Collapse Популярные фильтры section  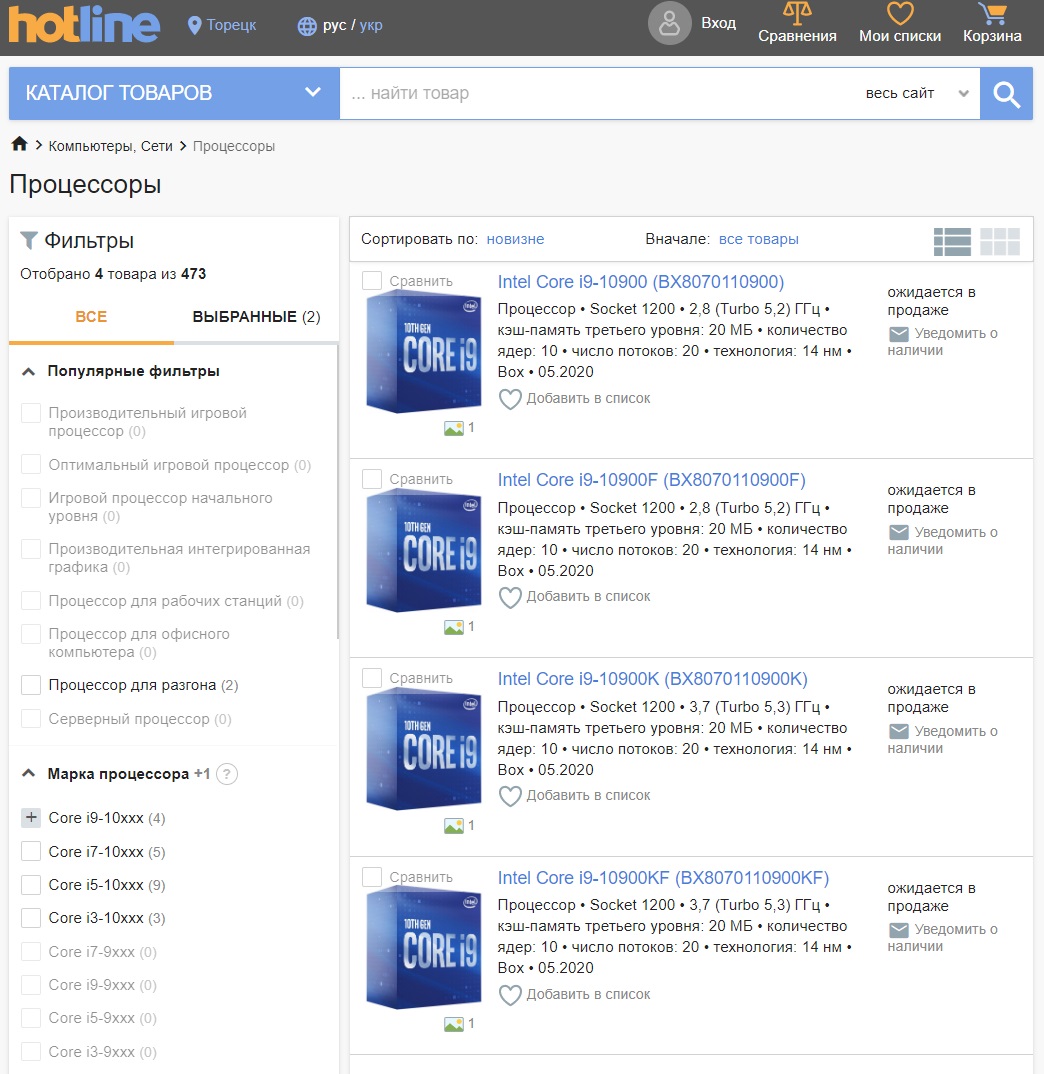click(28, 371)
